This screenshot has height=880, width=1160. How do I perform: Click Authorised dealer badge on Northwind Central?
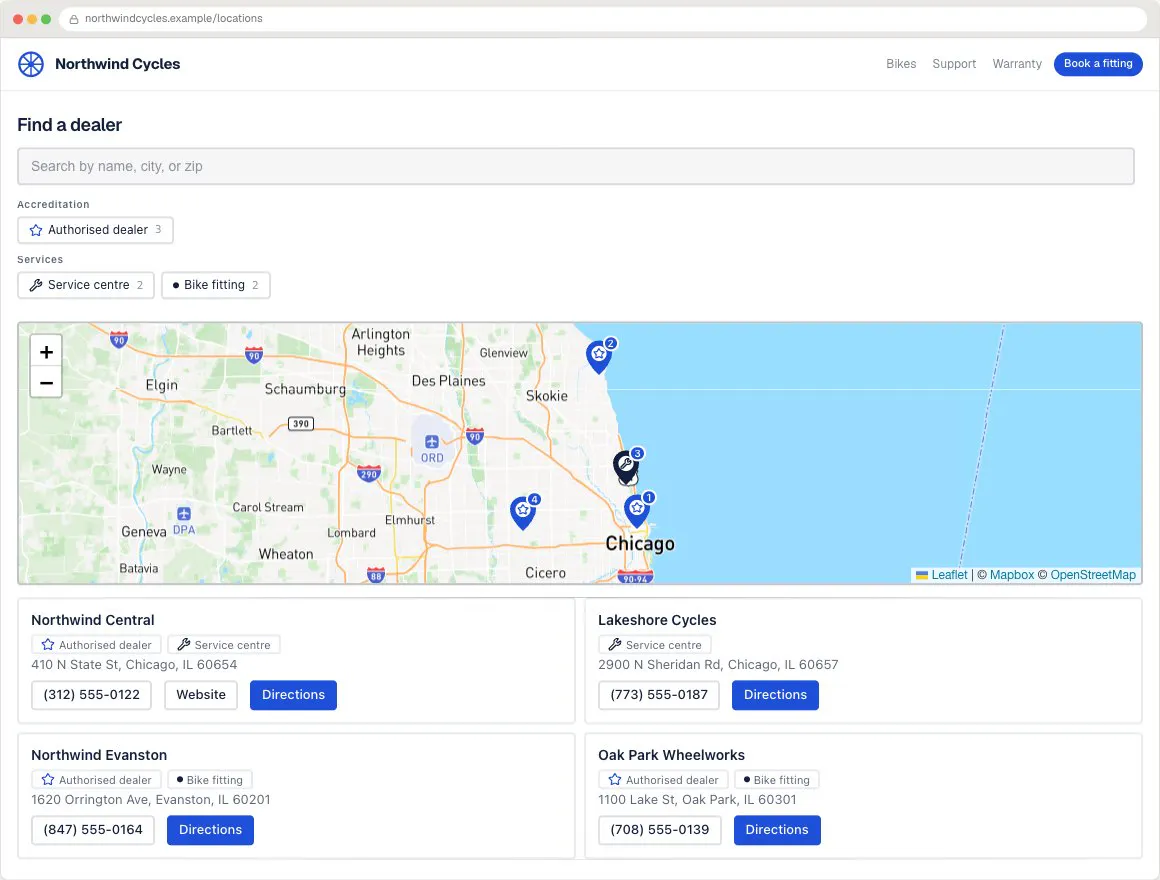click(x=96, y=645)
